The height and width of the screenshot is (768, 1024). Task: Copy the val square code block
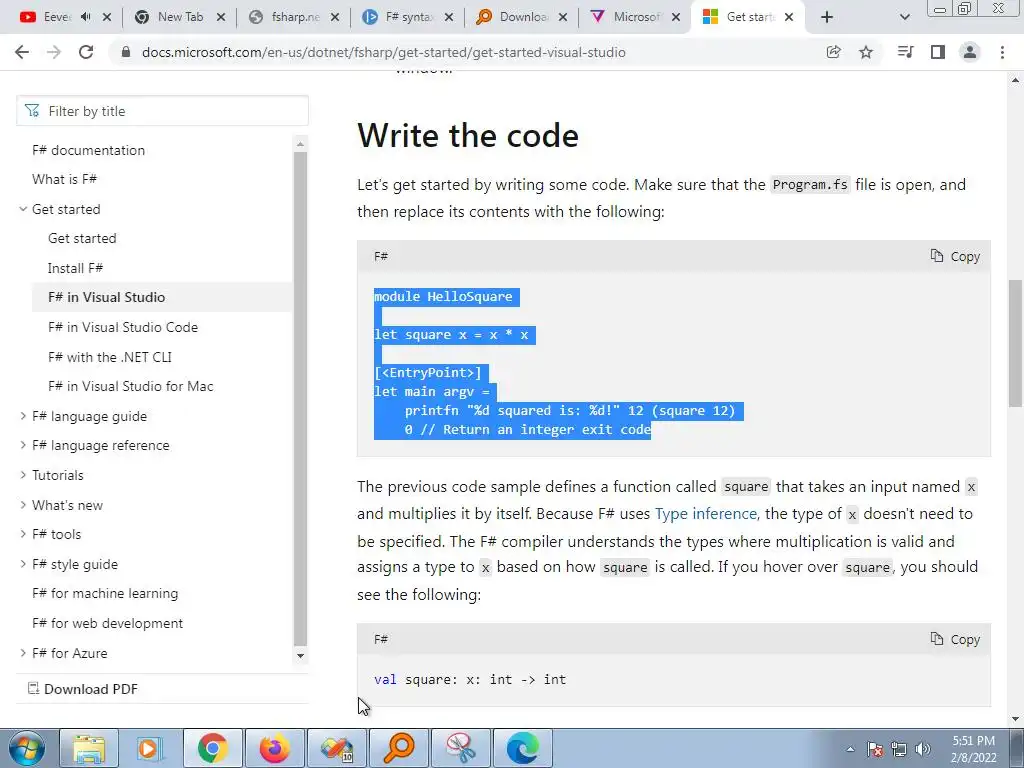click(x=955, y=639)
